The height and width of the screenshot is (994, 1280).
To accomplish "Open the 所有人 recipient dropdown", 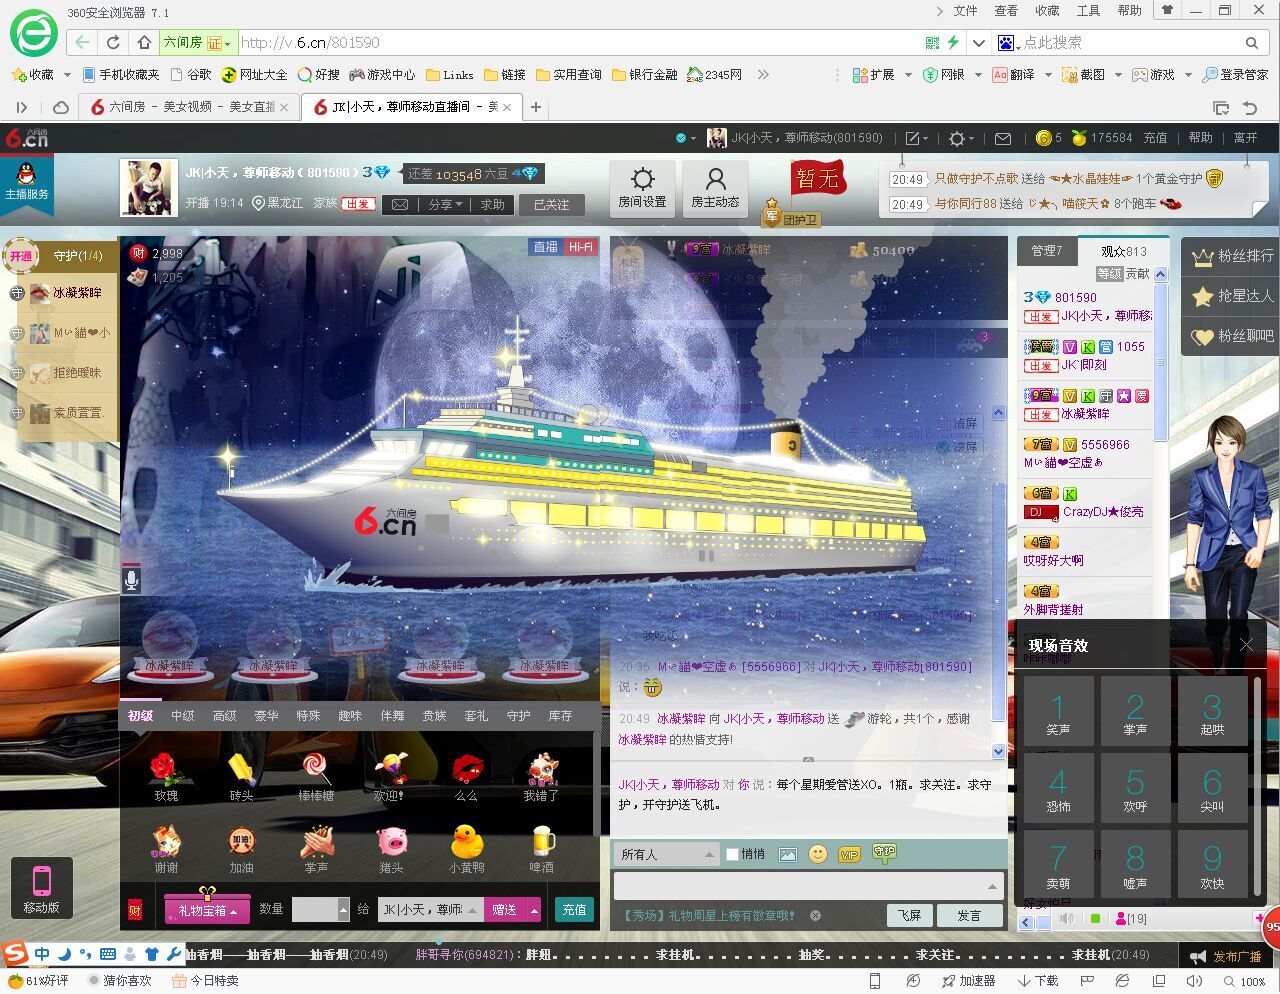I will pyautogui.click(x=665, y=854).
